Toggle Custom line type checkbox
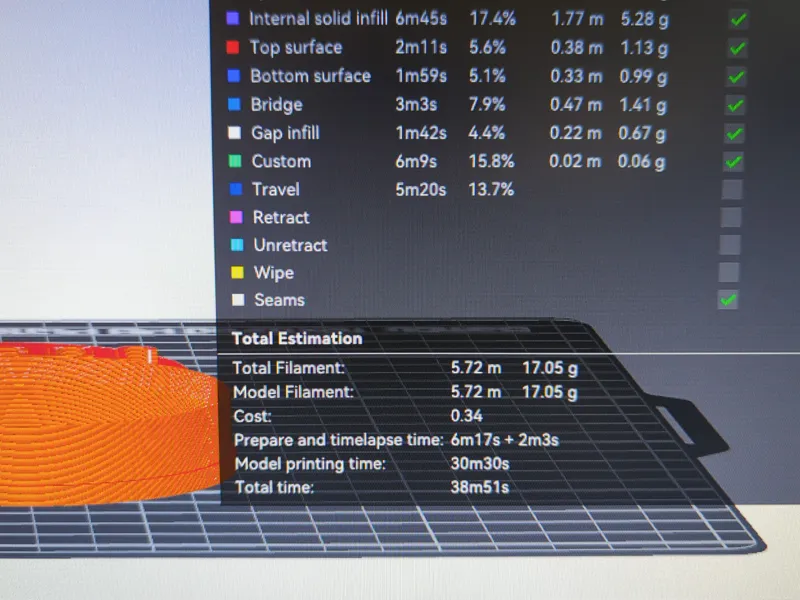Viewport: 800px width, 600px height. click(x=733, y=162)
